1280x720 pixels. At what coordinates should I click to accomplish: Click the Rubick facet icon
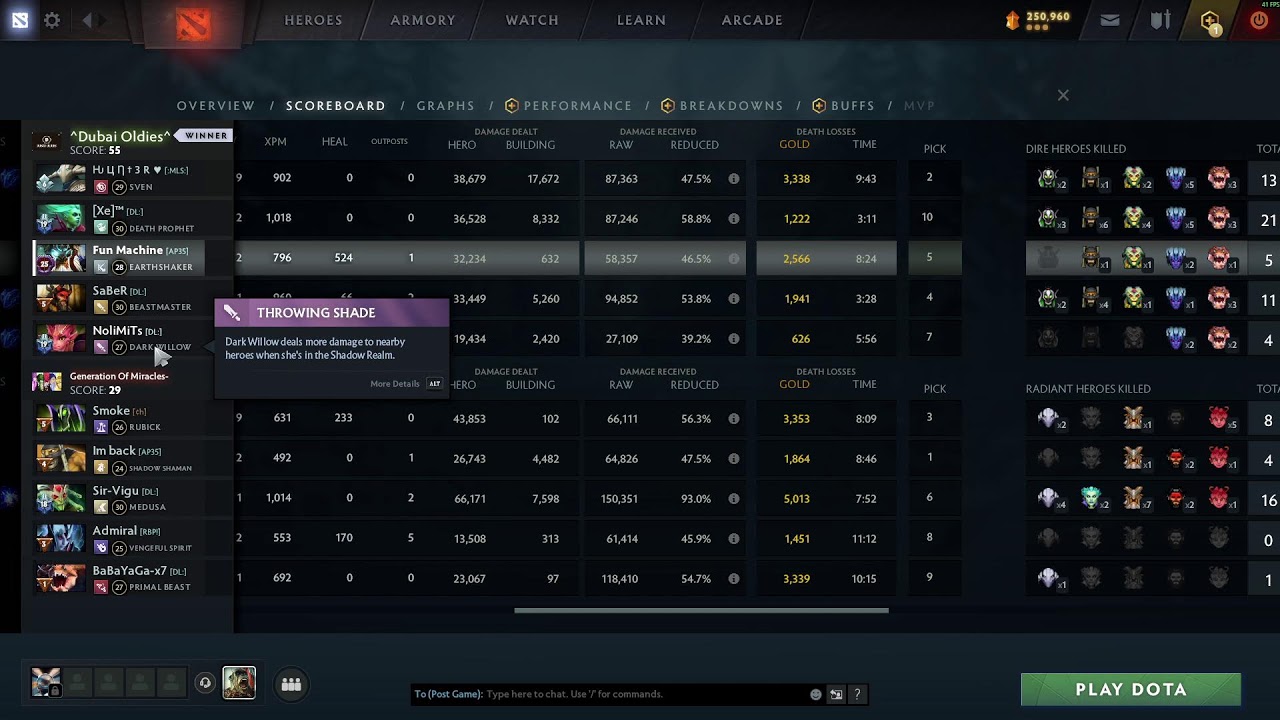100,427
